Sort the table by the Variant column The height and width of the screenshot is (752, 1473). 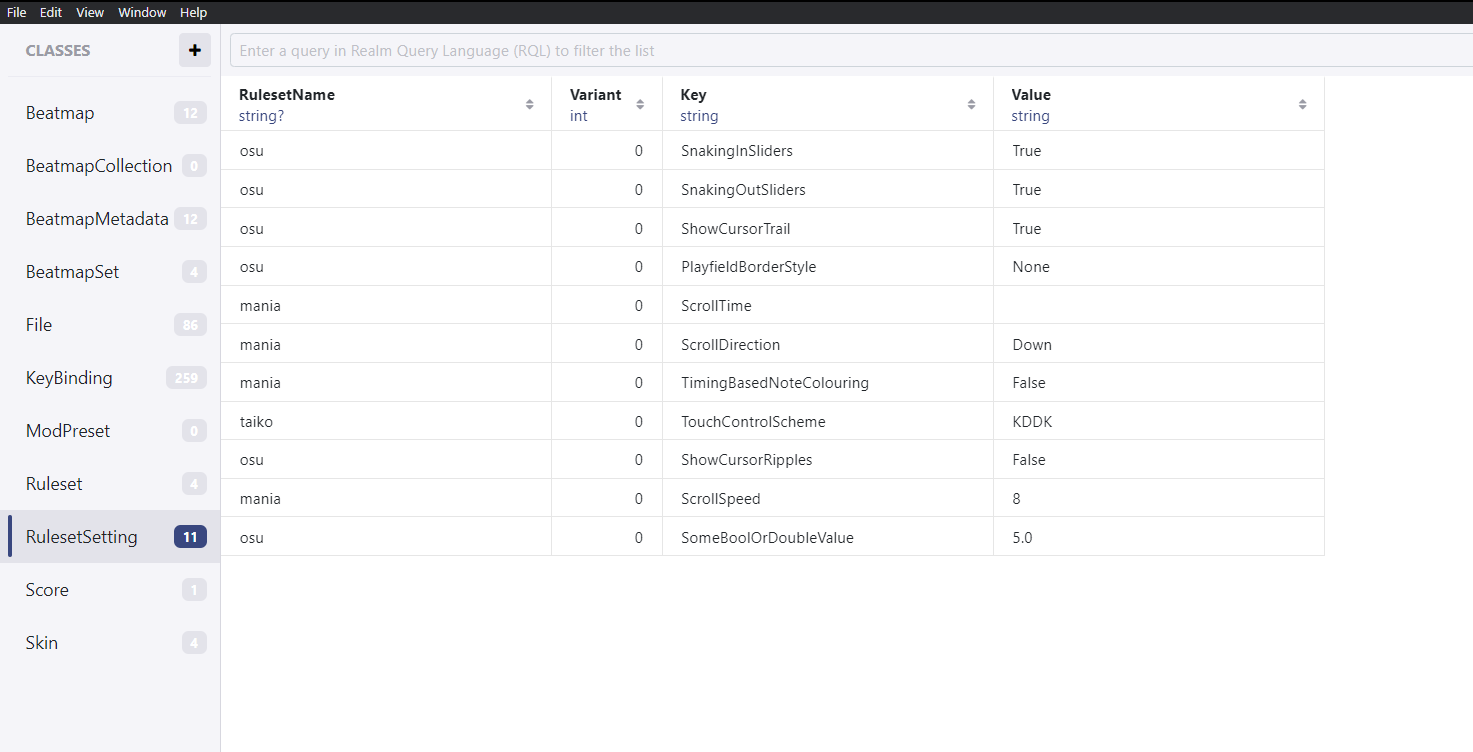641,103
